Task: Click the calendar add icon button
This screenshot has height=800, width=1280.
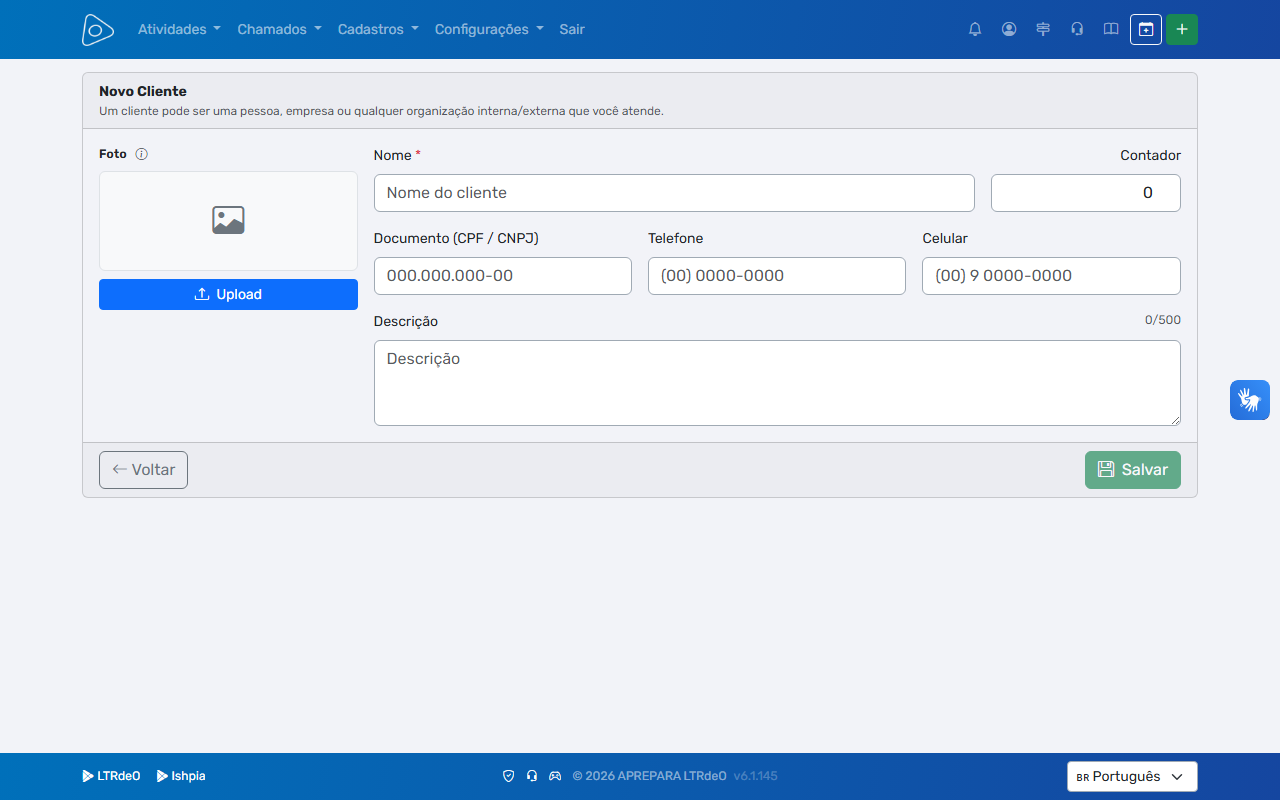Action: pyautogui.click(x=1146, y=29)
